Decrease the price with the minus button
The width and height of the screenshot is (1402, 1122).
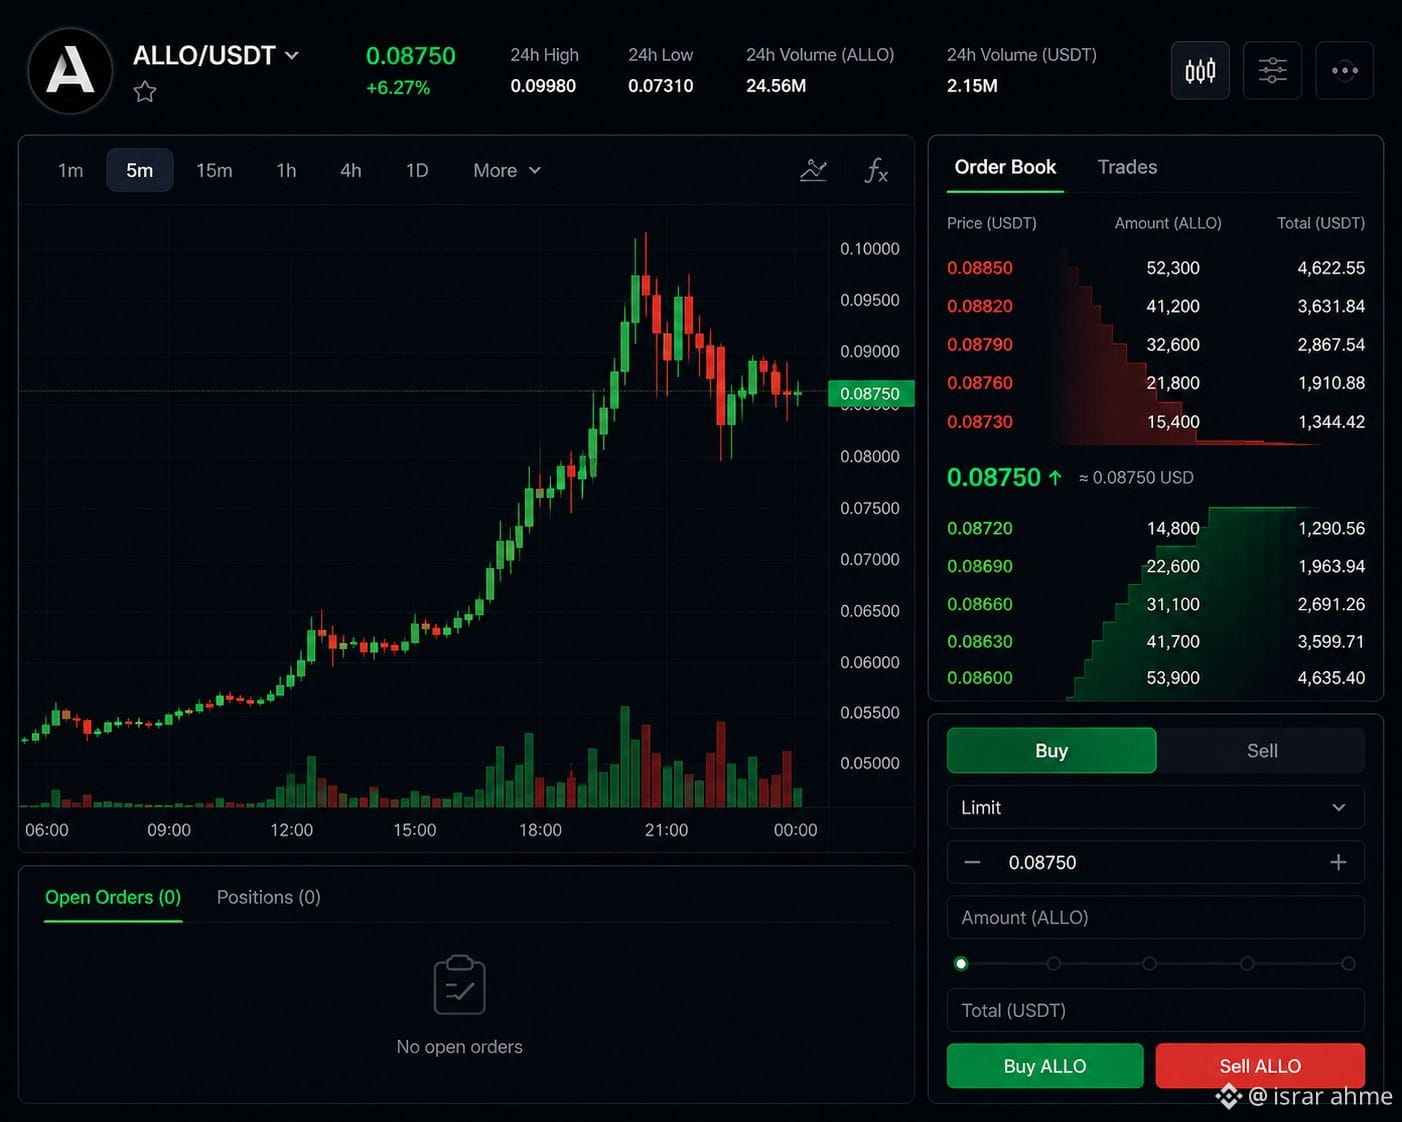[972, 862]
